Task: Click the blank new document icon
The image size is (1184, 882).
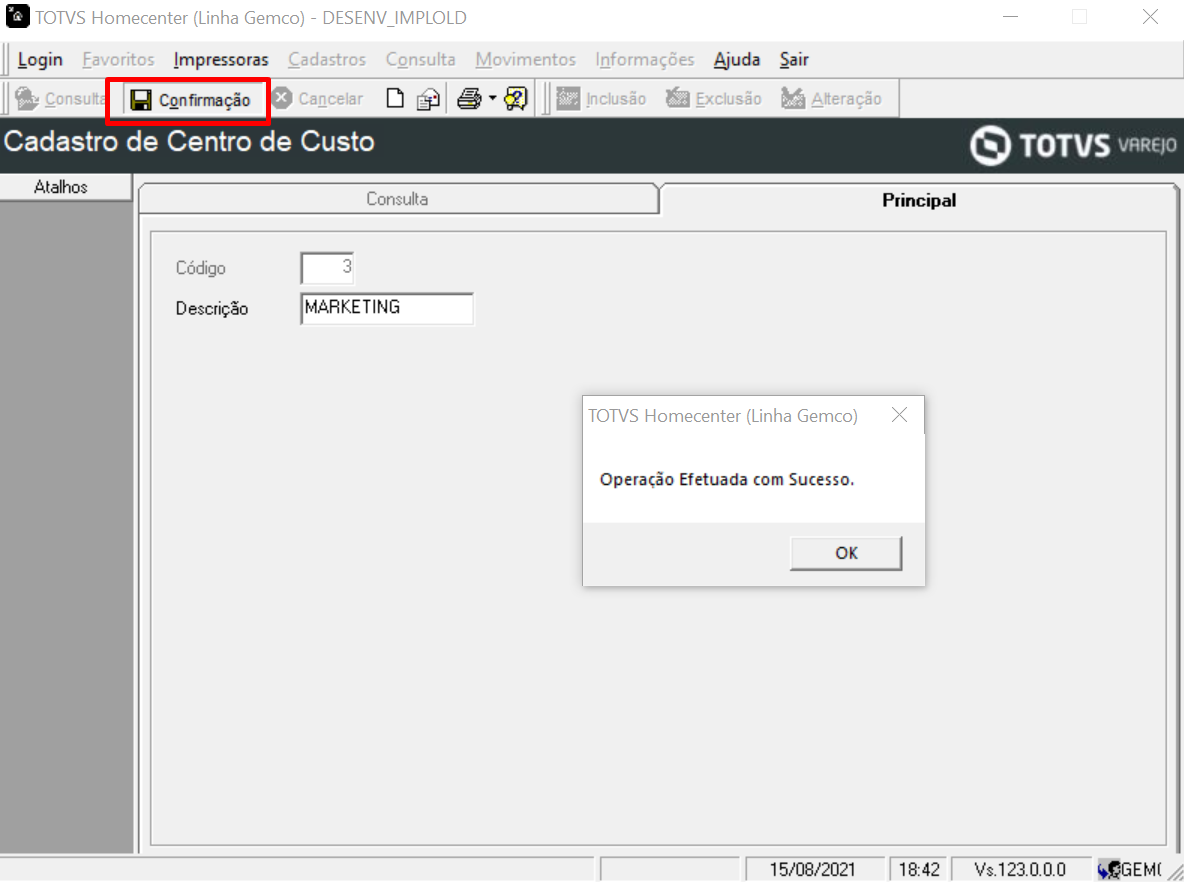Action: (x=395, y=99)
